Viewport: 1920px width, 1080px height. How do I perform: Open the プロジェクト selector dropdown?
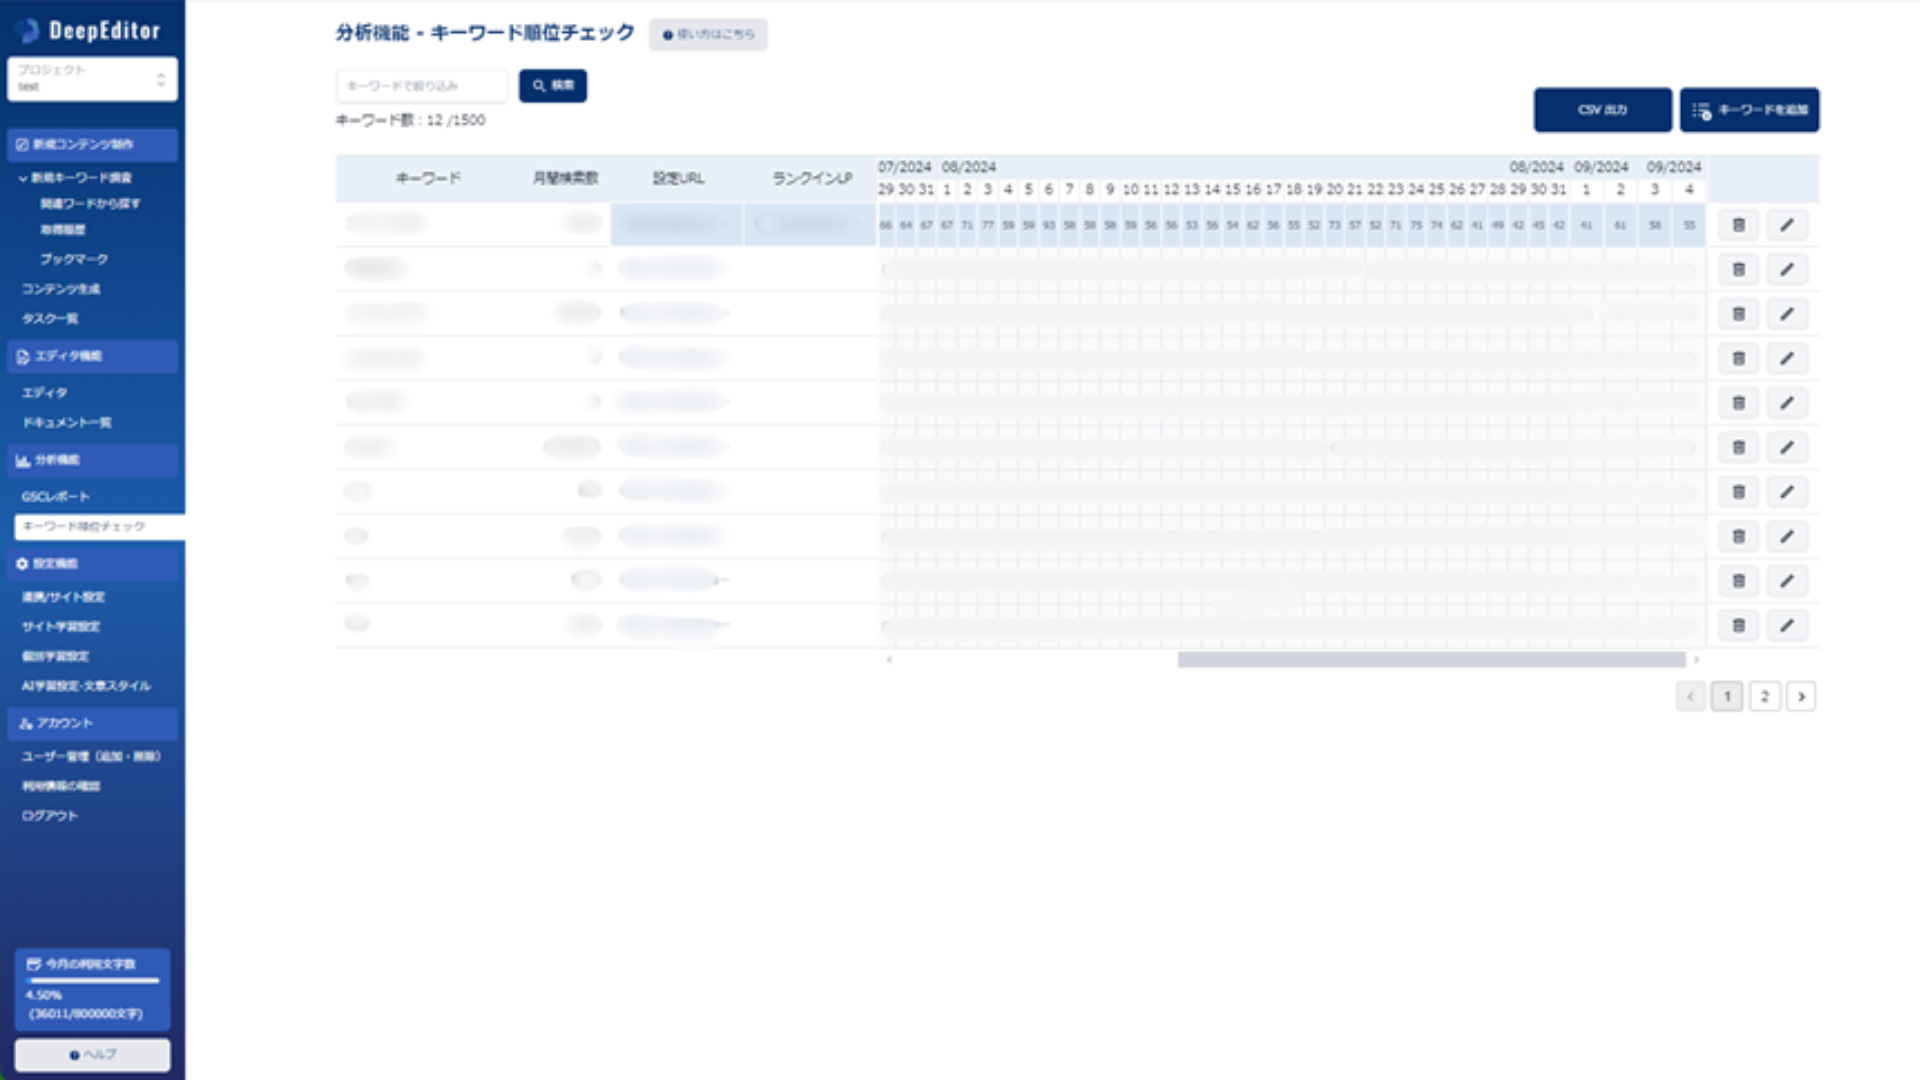click(92, 79)
